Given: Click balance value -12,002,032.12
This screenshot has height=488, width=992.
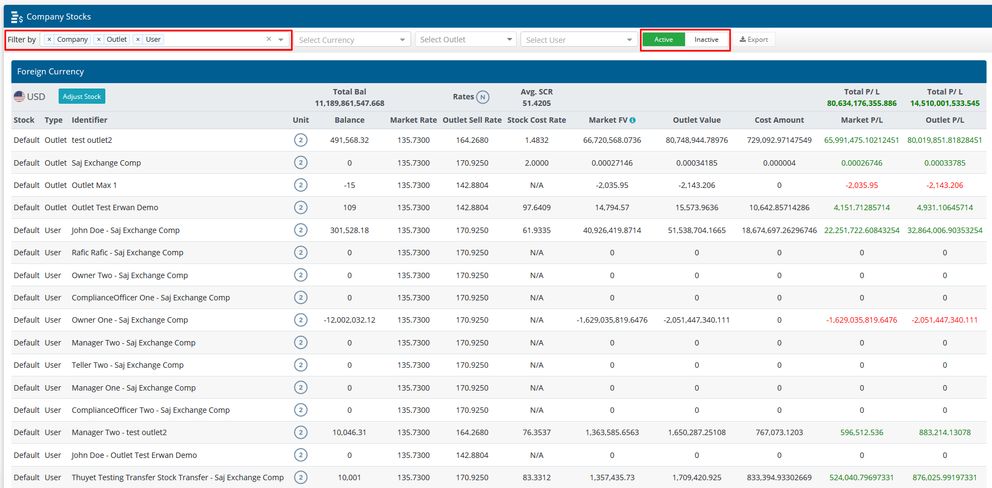Looking at the screenshot, I should (x=349, y=320).
